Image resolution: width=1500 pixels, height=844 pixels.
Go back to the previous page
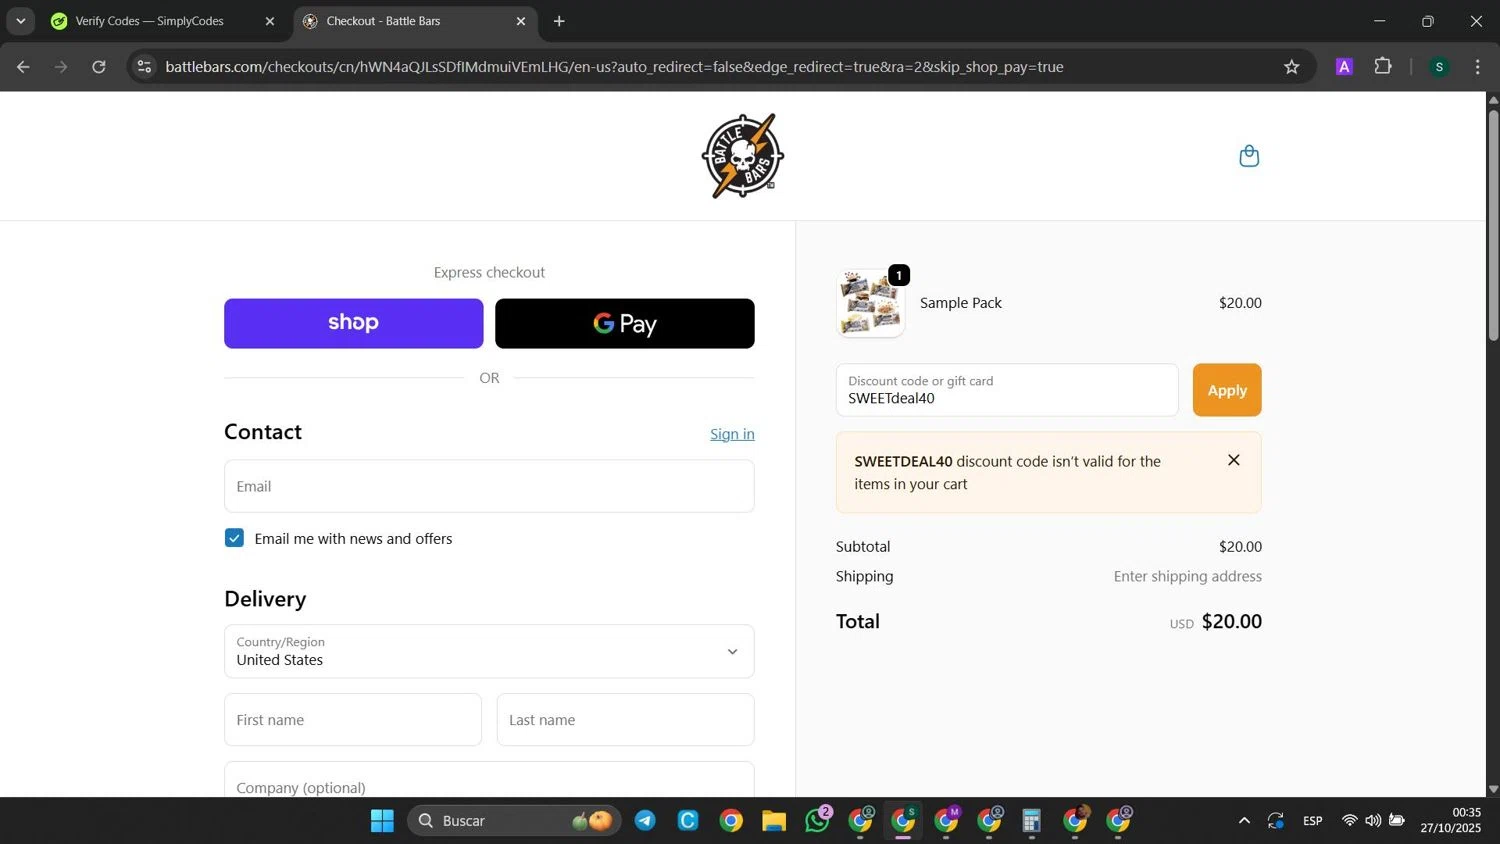(23, 67)
